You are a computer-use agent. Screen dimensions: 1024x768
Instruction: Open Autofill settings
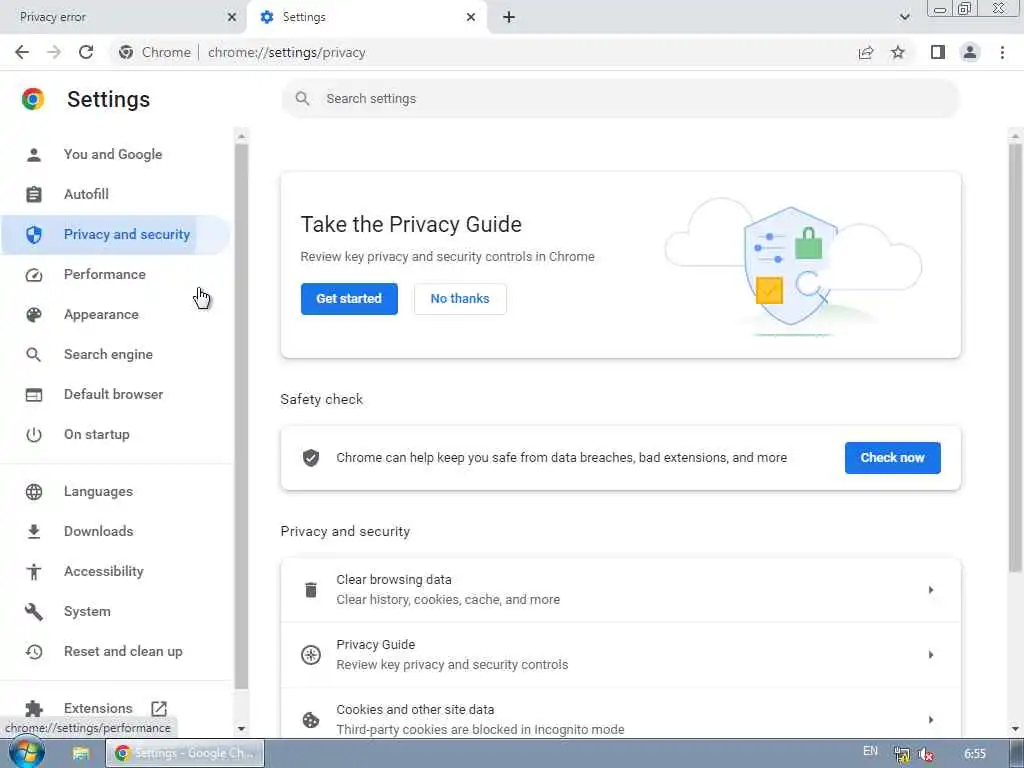tap(116, 194)
